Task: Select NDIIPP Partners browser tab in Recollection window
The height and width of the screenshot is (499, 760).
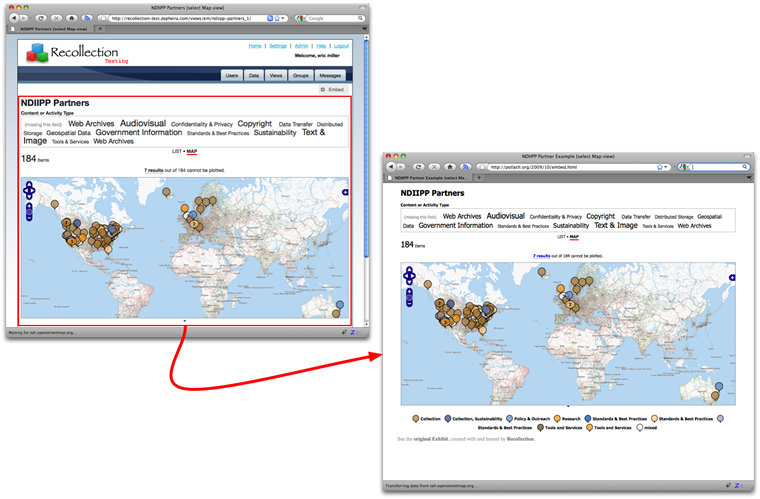Action: (x=50, y=29)
